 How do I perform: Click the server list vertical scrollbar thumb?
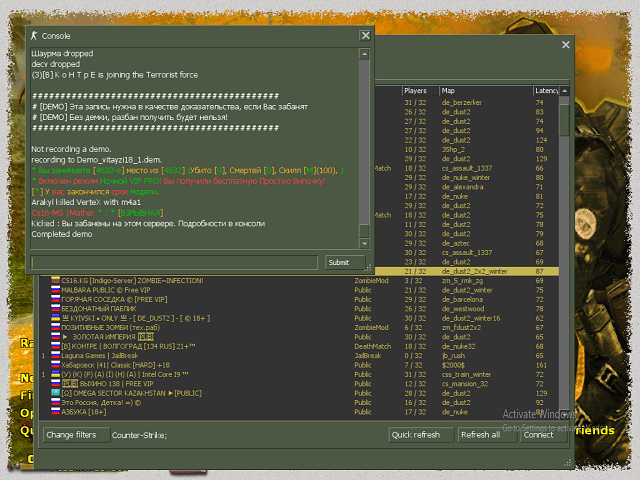click(564, 121)
